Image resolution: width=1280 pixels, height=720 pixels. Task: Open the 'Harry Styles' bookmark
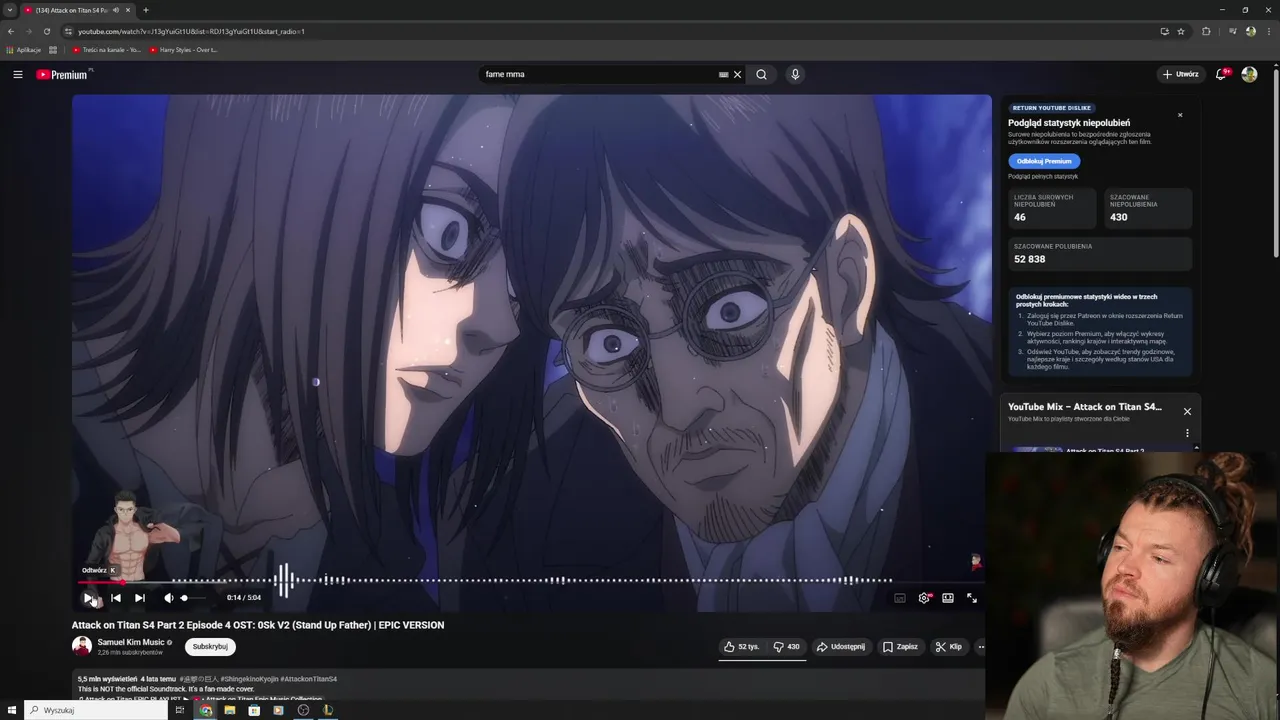[x=184, y=50]
